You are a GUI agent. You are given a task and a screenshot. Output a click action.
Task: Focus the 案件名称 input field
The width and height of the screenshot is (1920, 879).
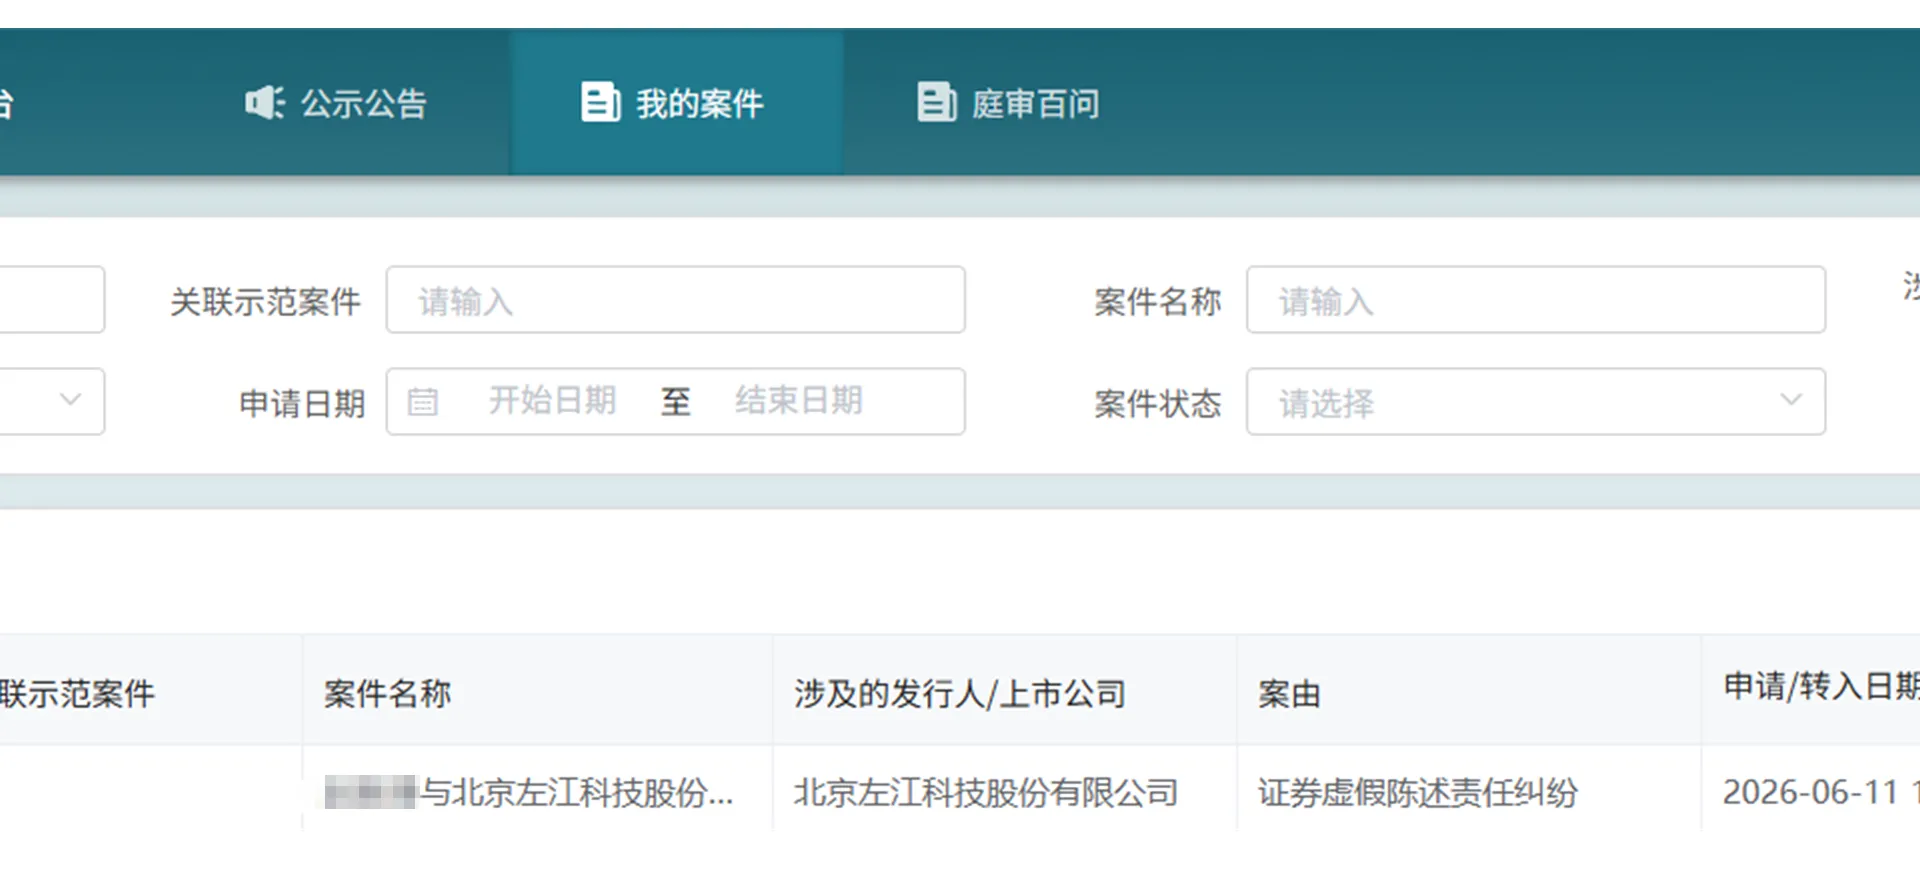[1536, 300]
